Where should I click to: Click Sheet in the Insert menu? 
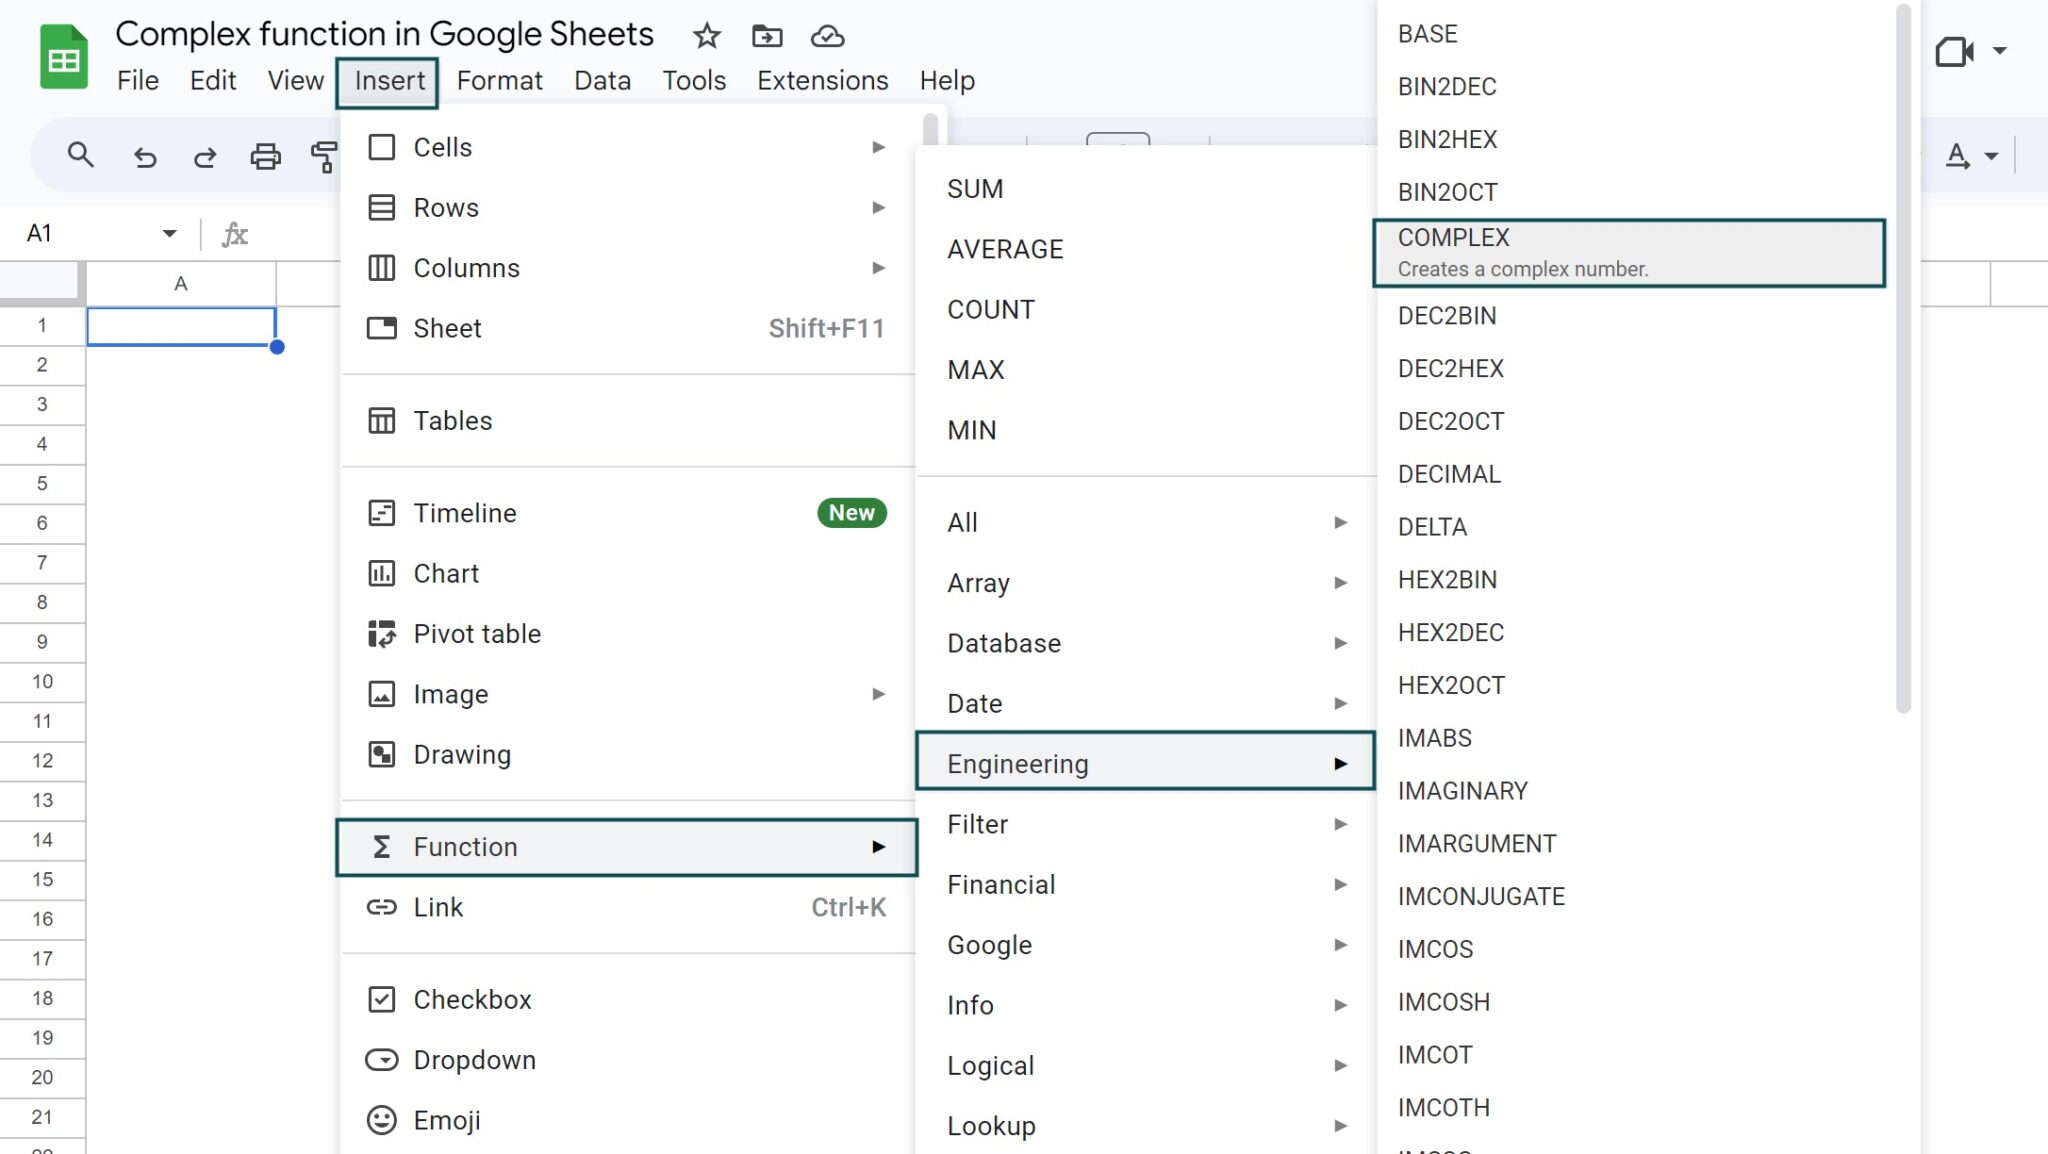click(x=628, y=328)
